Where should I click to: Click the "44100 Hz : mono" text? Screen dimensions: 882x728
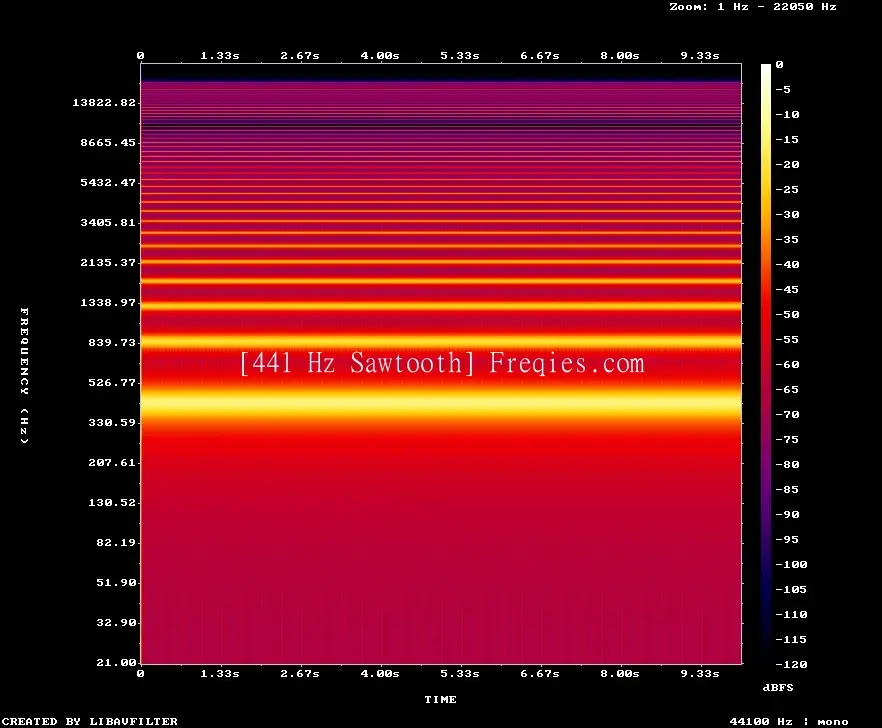coord(789,721)
